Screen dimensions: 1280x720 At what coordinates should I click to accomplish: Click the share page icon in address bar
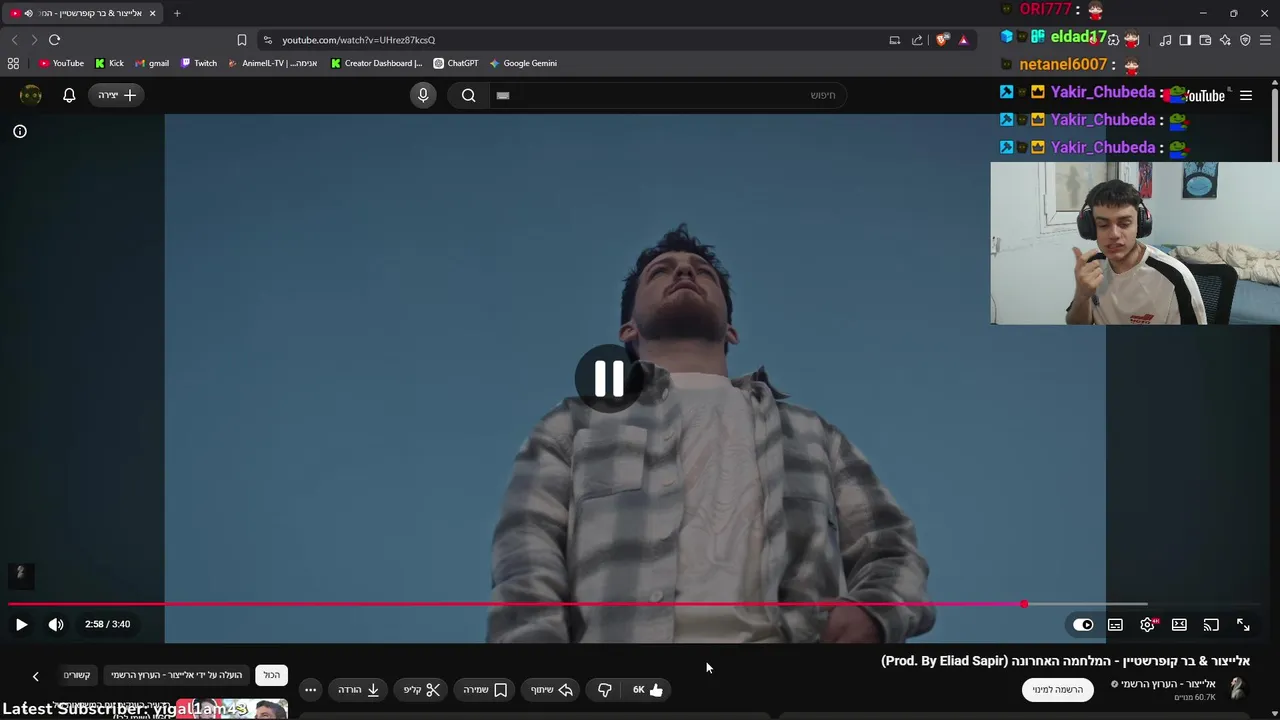tap(917, 40)
